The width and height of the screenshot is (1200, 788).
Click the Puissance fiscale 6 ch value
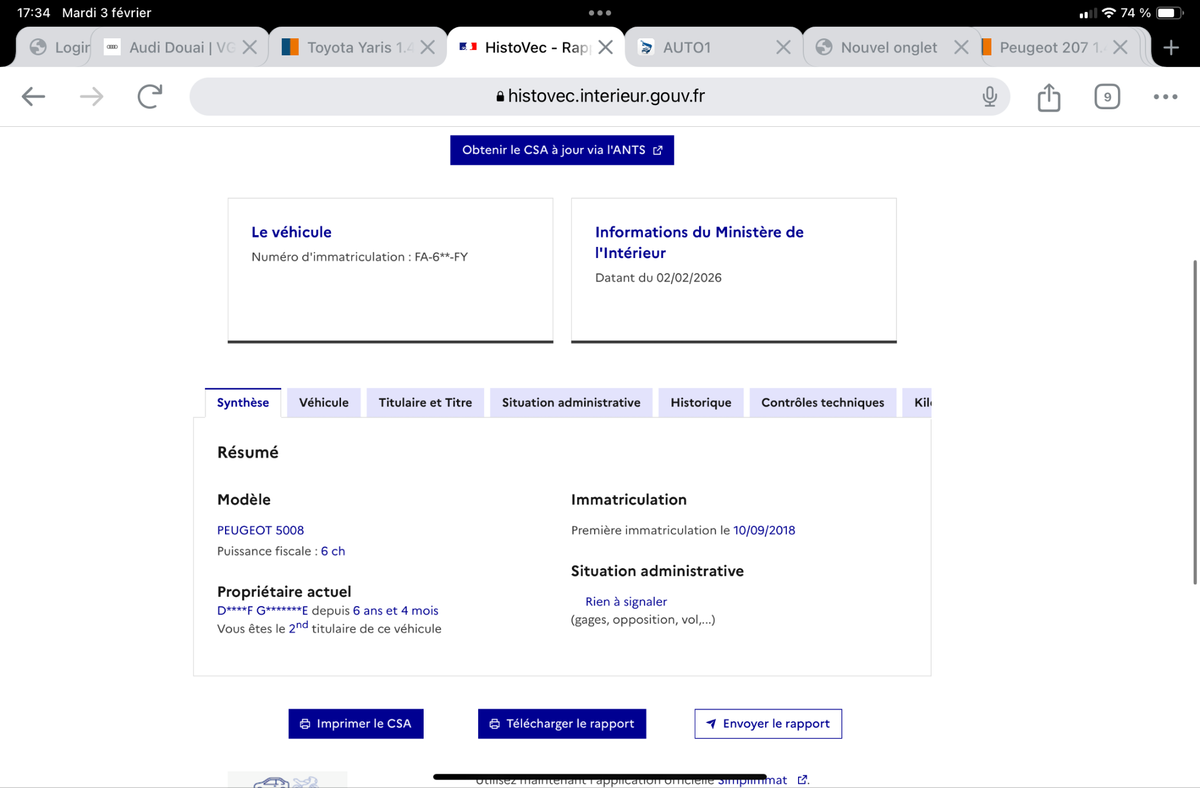333,551
